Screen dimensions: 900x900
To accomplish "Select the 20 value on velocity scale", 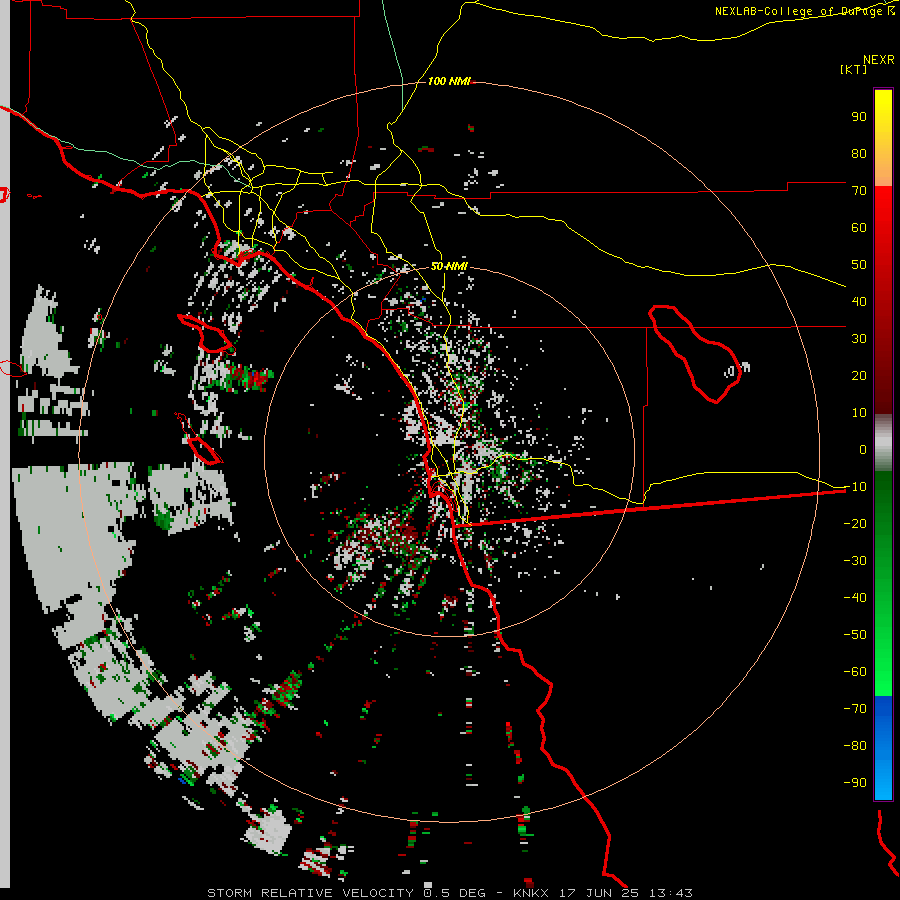I will [859, 375].
